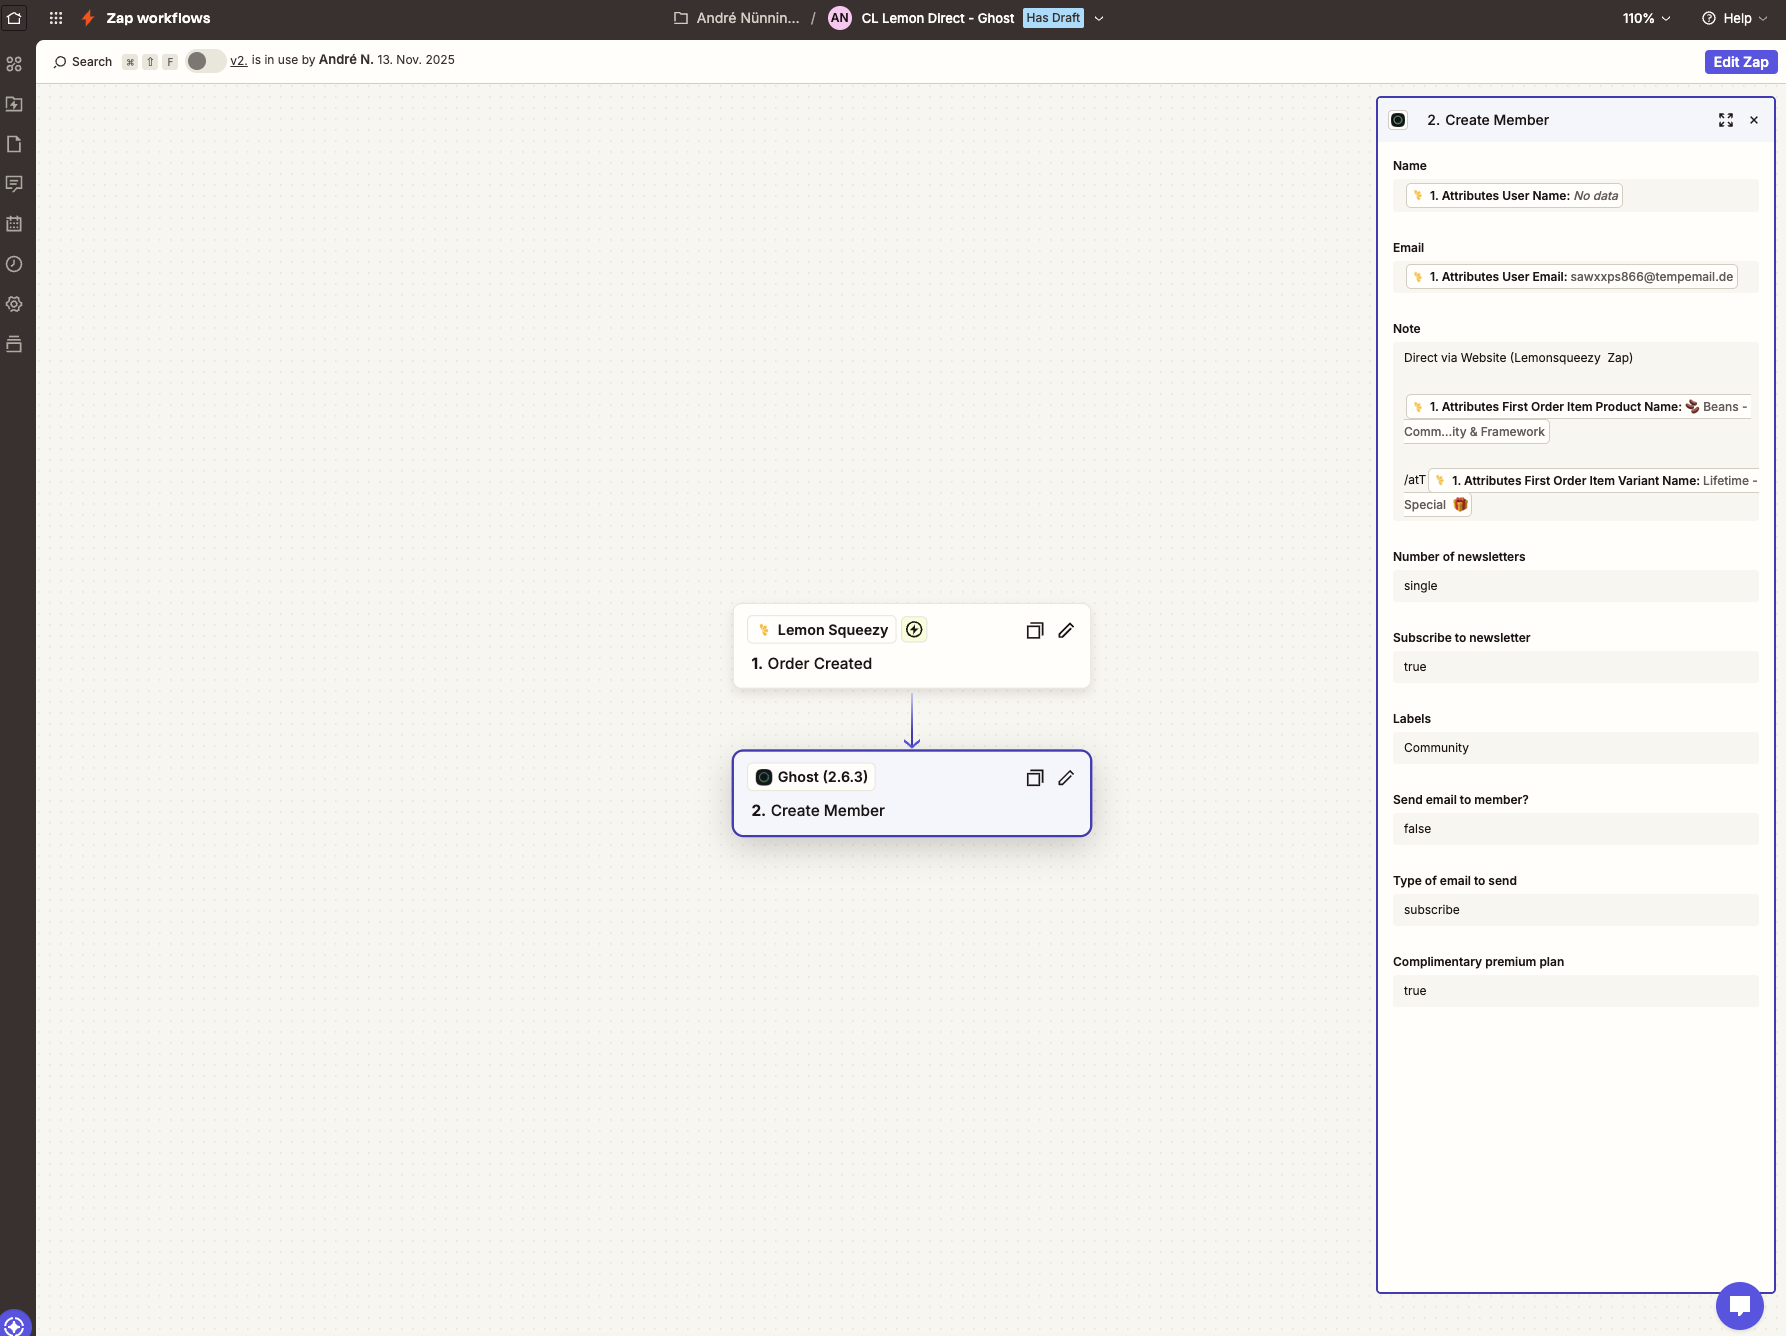Click the Send email to member 'false' value
1786x1336 pixels.
coord(1576,829)
